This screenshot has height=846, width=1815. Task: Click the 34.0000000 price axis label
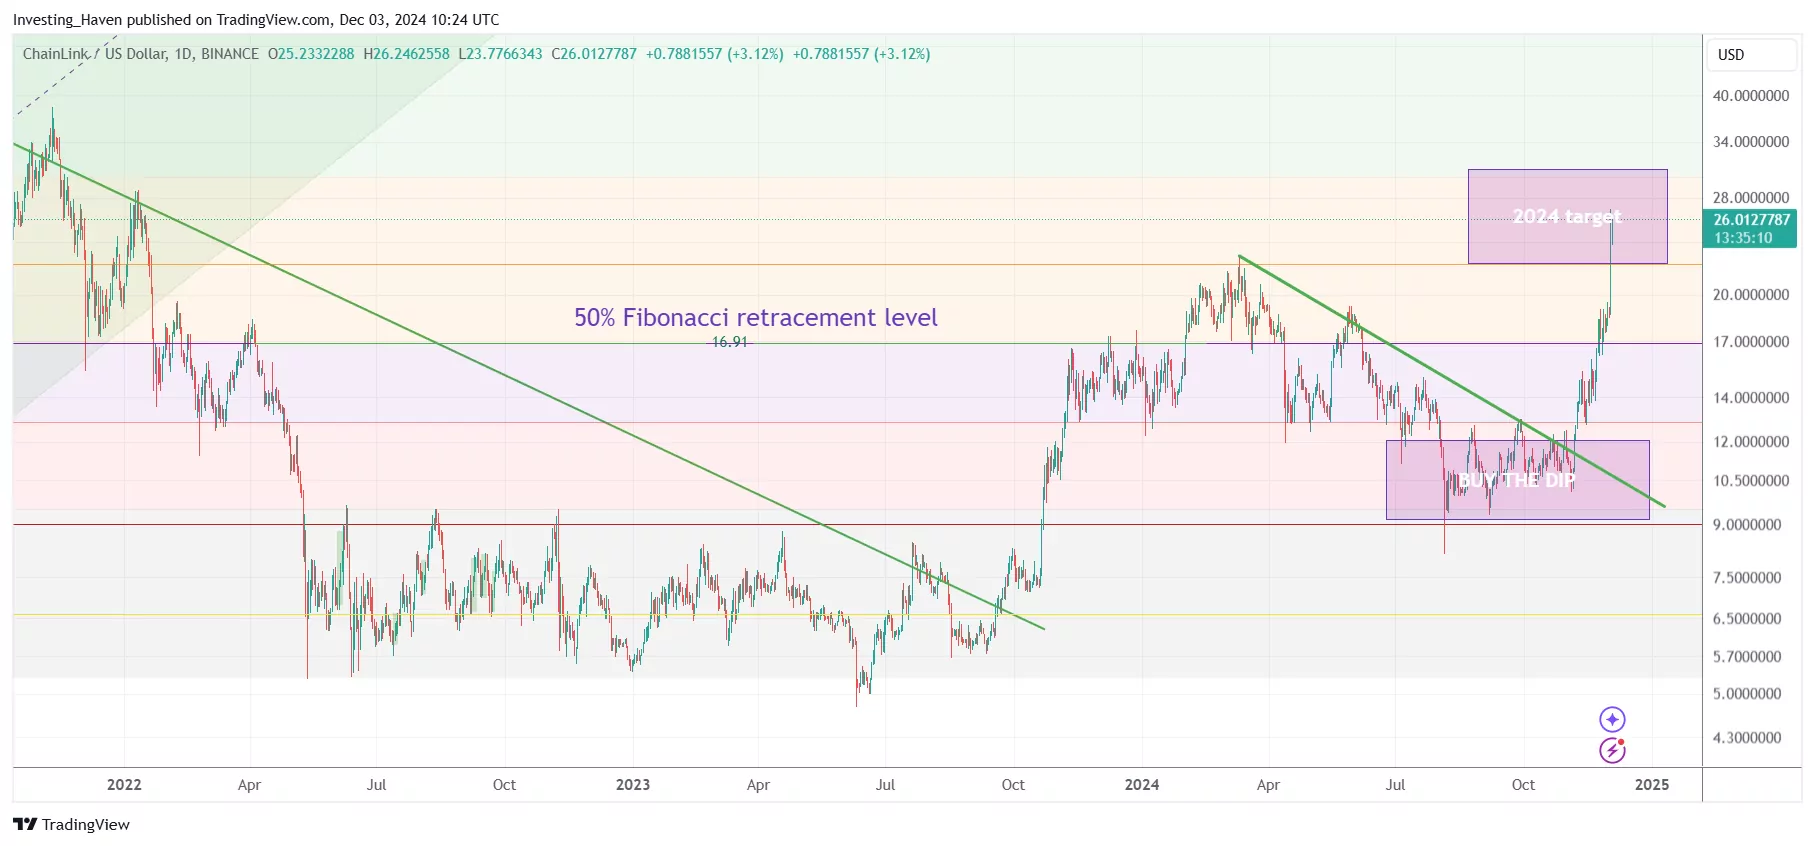coord(1751,142)
